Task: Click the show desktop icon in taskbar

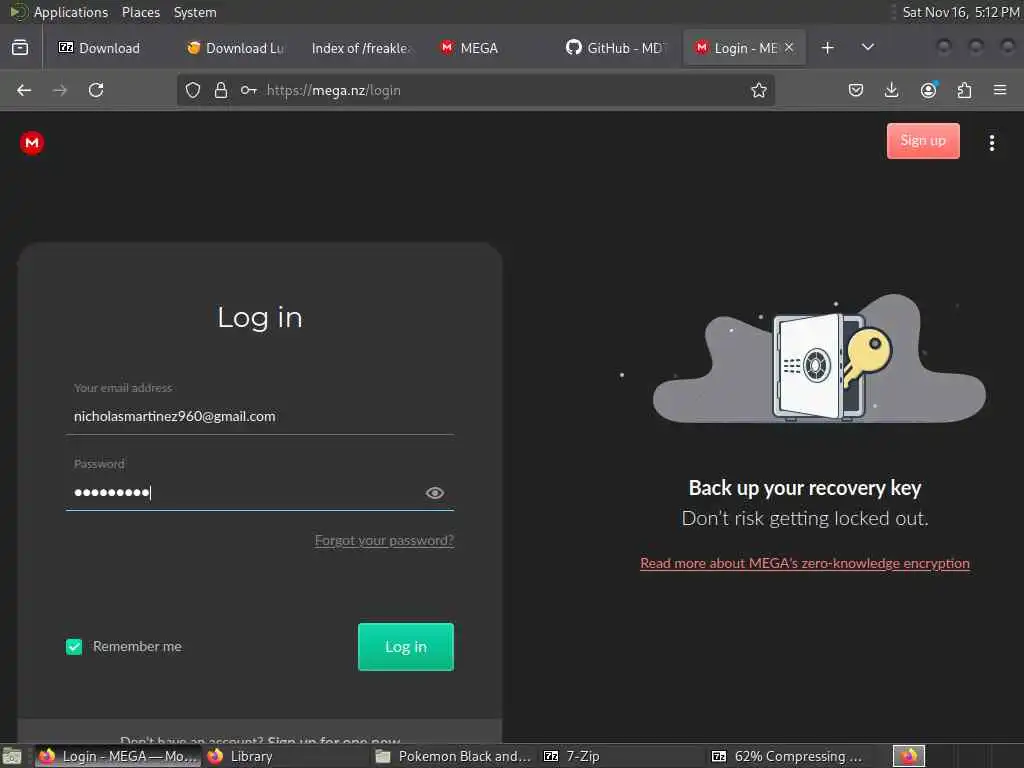Action: pyautogui.click(x=12, y=757)
